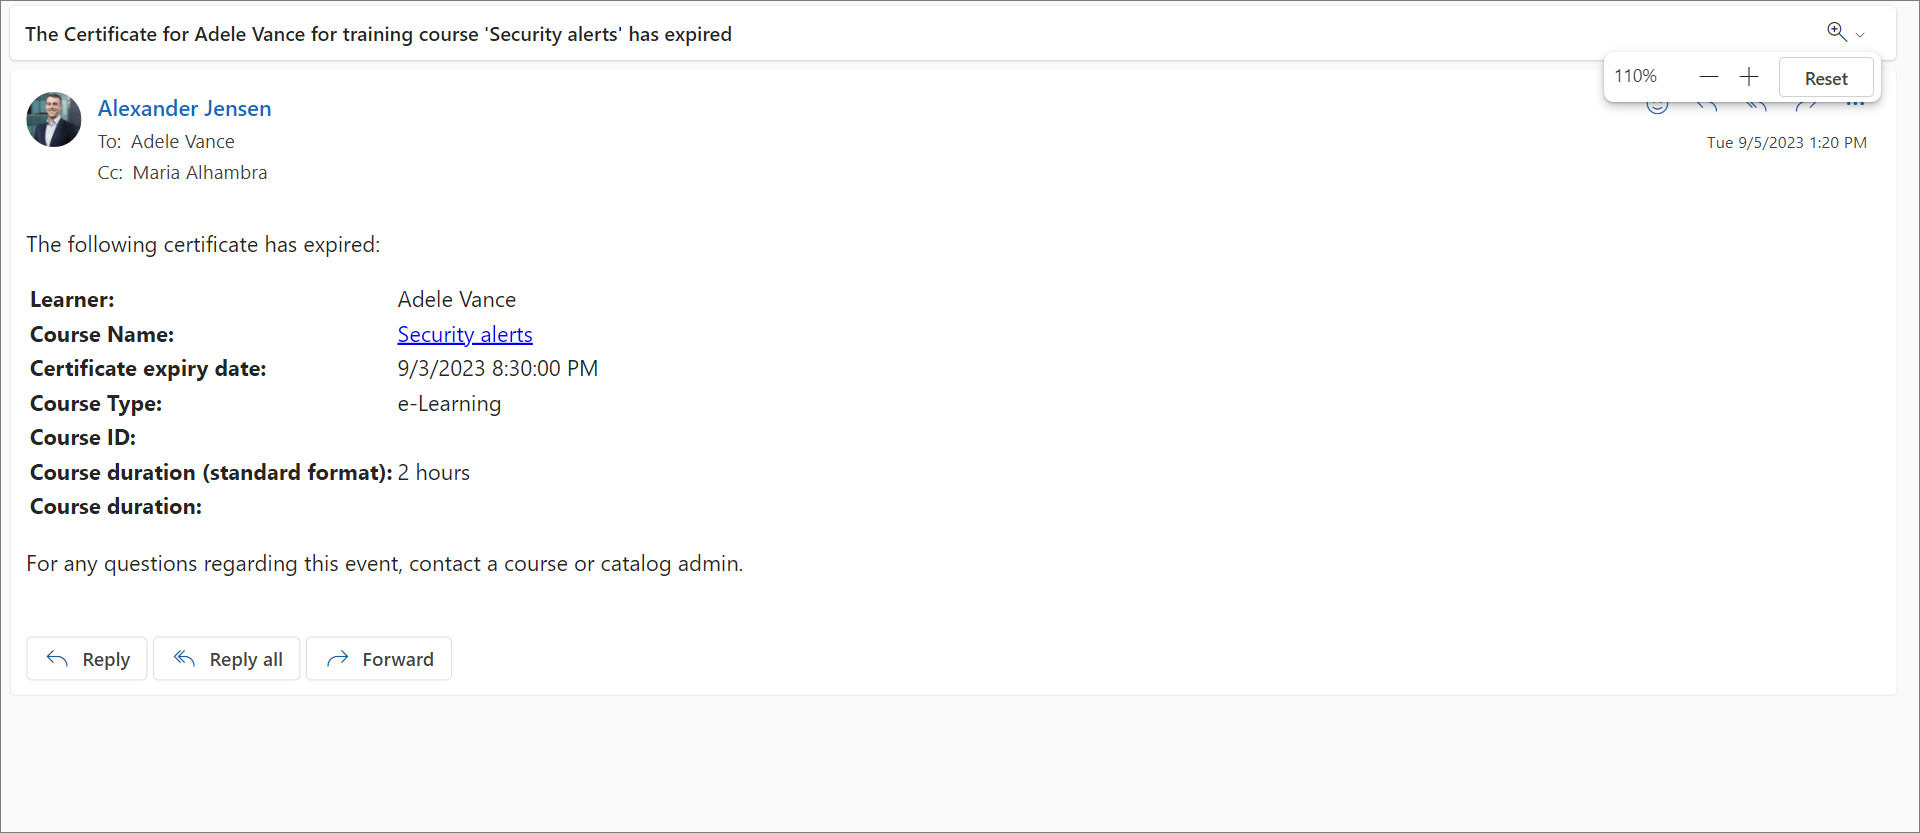The width and height of the screenshot is (1920, 833).
Task: Click the zoom magnifier icon
Action: 1836,32
